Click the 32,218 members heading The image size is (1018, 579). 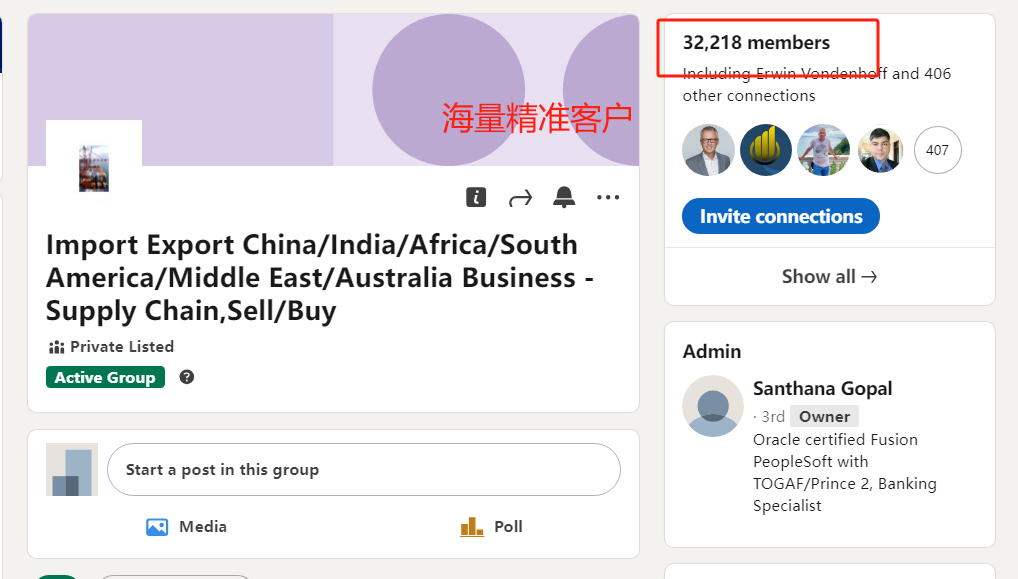(x=756, y=43)
